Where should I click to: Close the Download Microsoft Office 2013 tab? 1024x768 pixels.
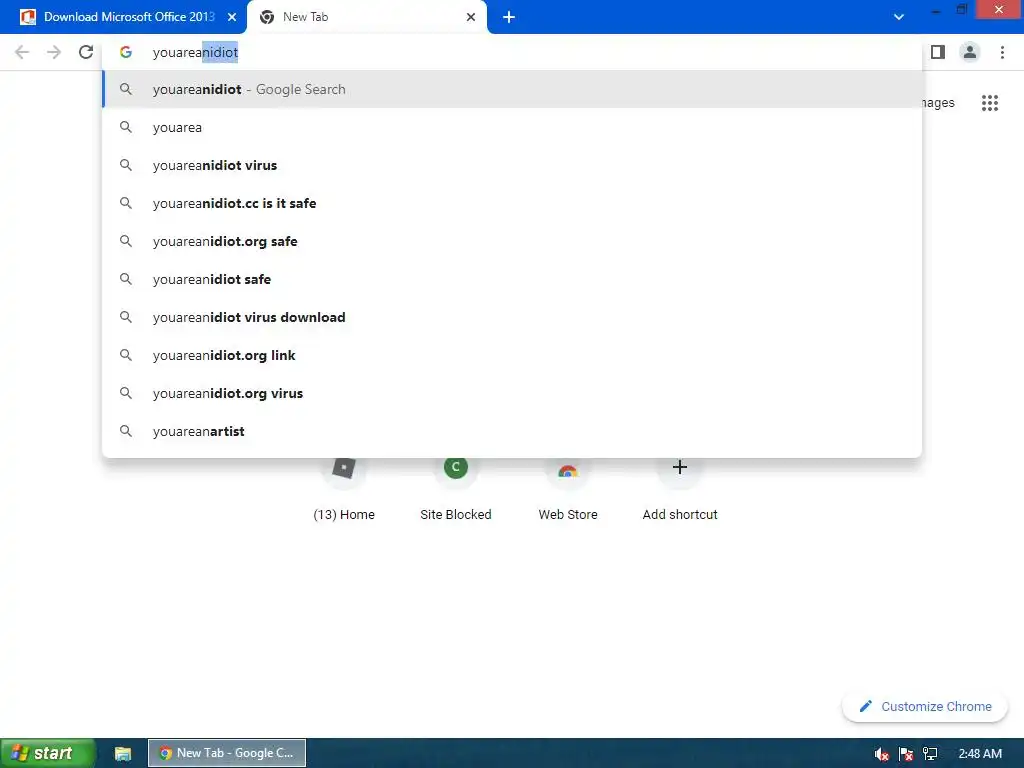pyautogui.click(x=232, y=17)
